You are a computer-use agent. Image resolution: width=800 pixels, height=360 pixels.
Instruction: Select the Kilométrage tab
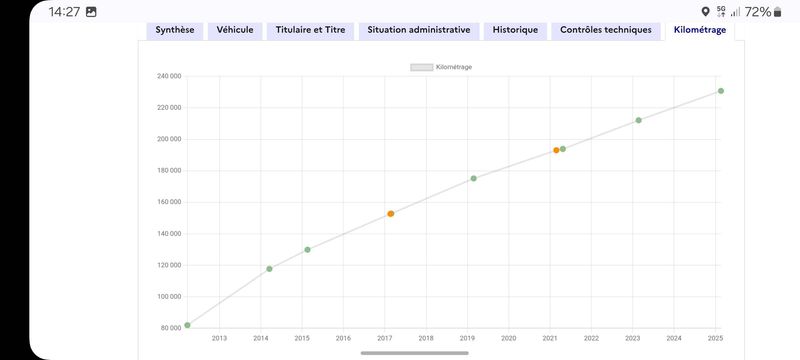tap(699, 31)
